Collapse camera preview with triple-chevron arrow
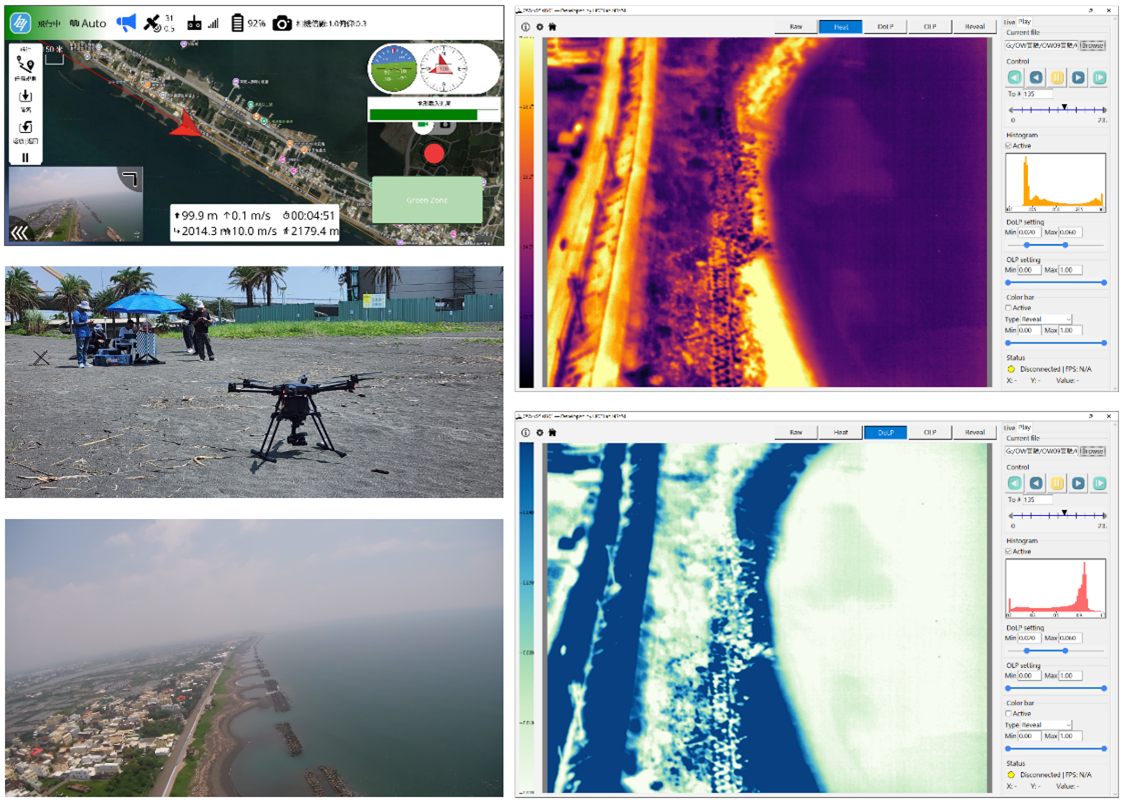This screenshot has height=802, width=1126. [21, 233]
